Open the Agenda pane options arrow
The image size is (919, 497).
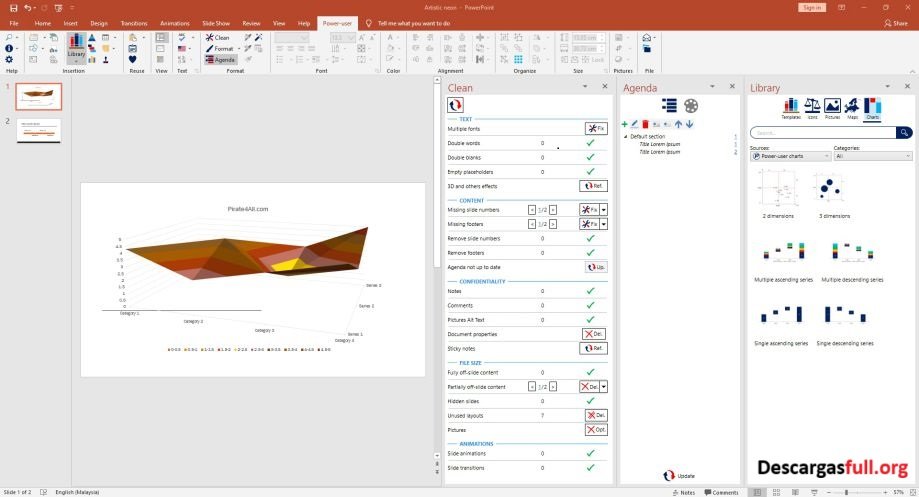coord(712,86)
